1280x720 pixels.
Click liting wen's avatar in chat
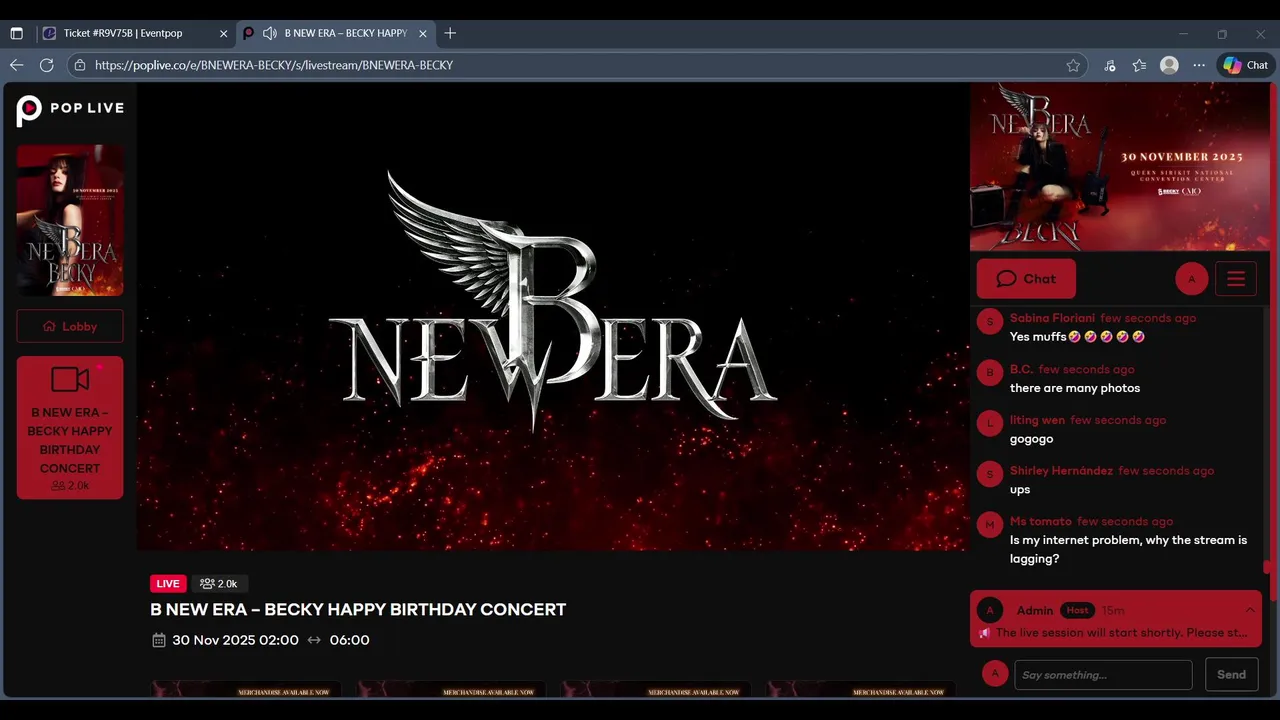click(x=989, y=423)
